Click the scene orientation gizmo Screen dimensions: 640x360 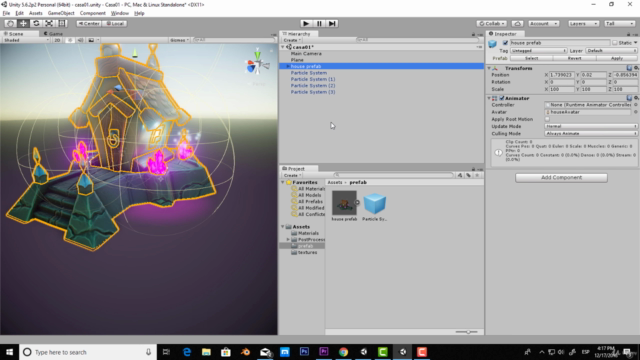click(258, 65)
